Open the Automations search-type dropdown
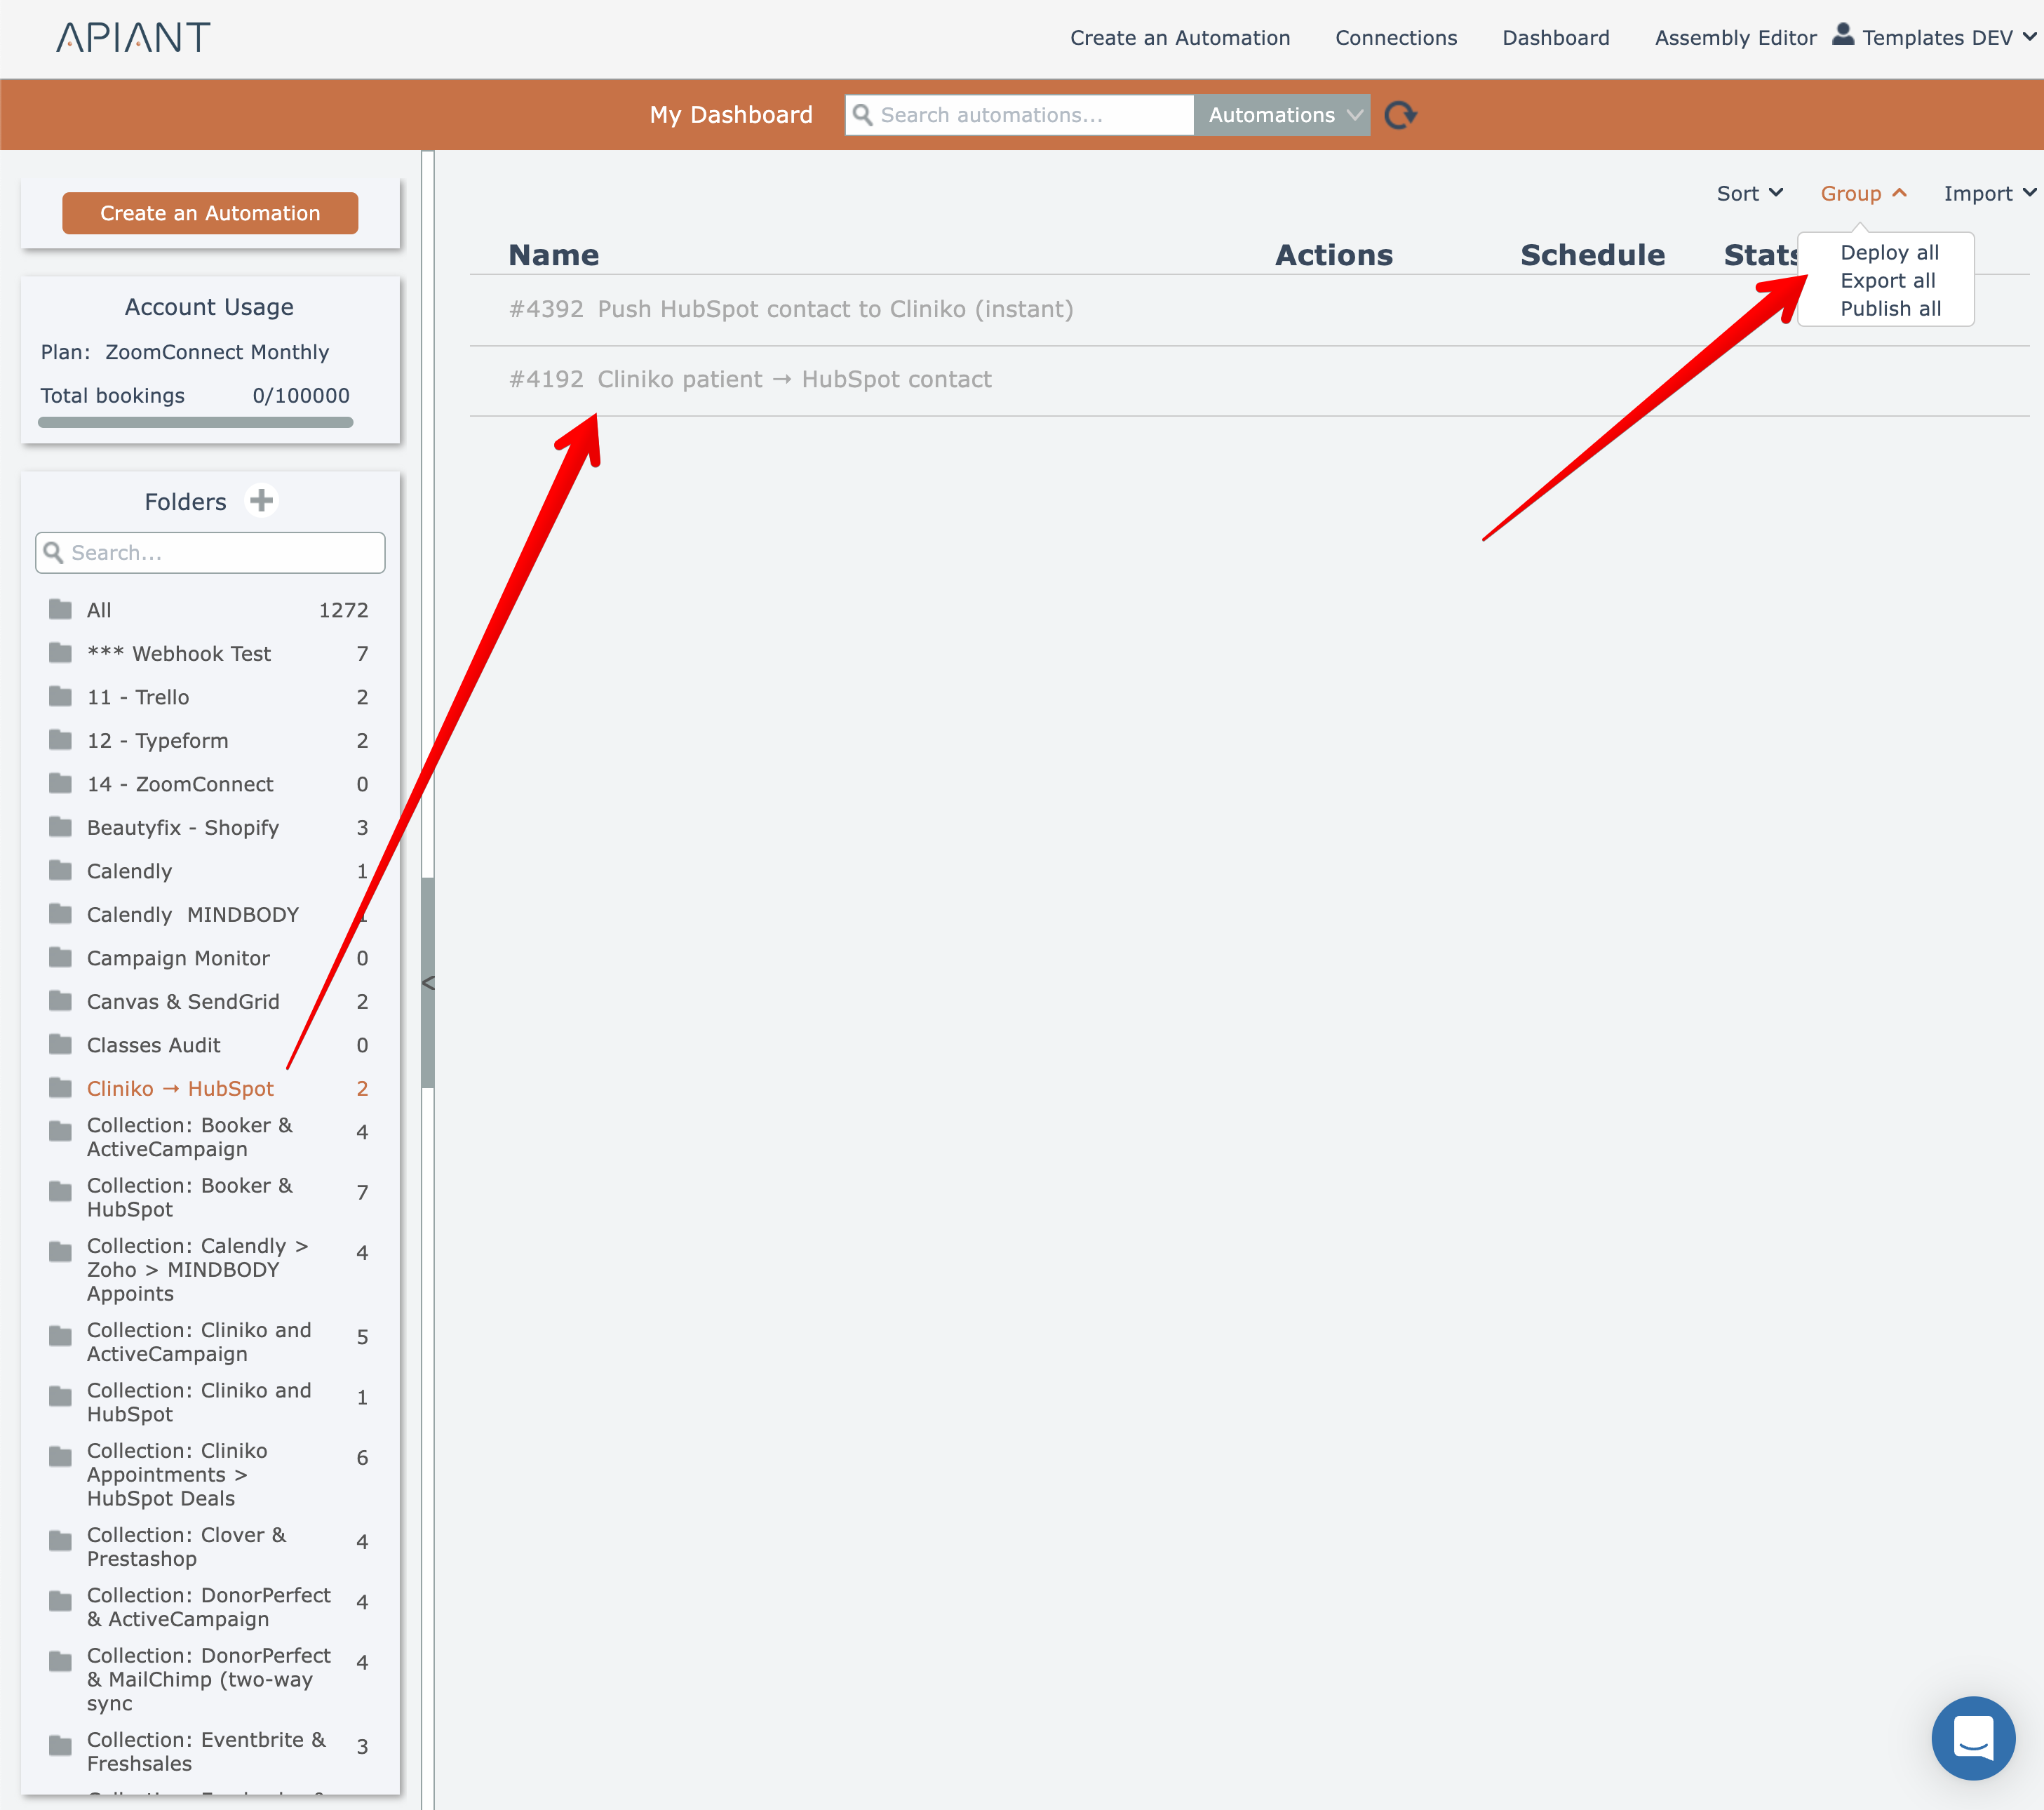2044x1810 pixels. tap(1282, 115)
